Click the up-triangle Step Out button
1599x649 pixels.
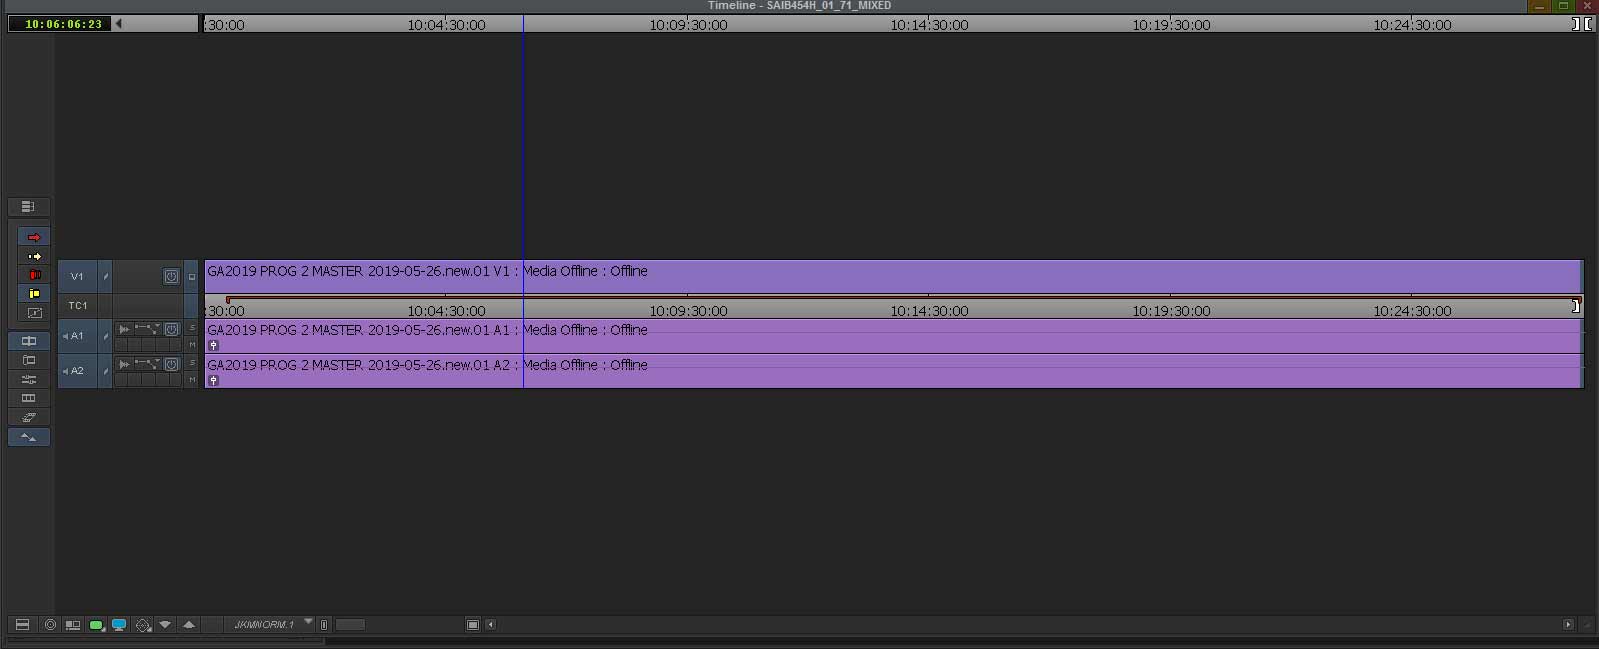[189, 625]
